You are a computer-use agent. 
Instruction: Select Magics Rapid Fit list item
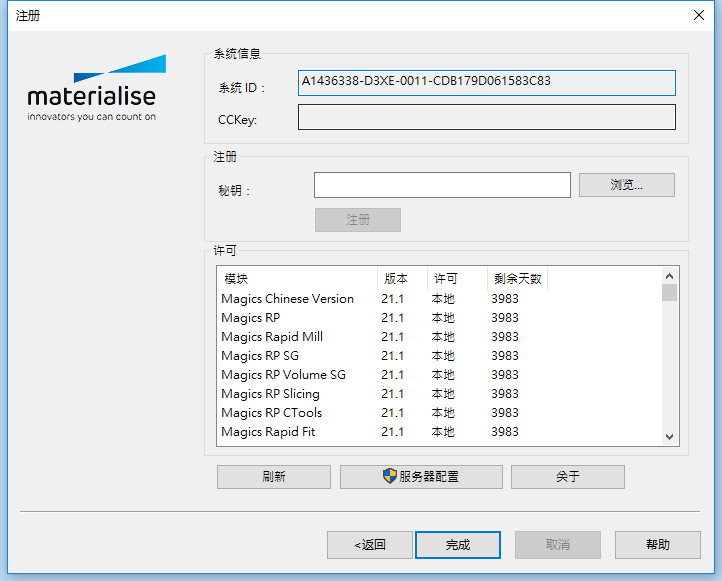[268, 432]
